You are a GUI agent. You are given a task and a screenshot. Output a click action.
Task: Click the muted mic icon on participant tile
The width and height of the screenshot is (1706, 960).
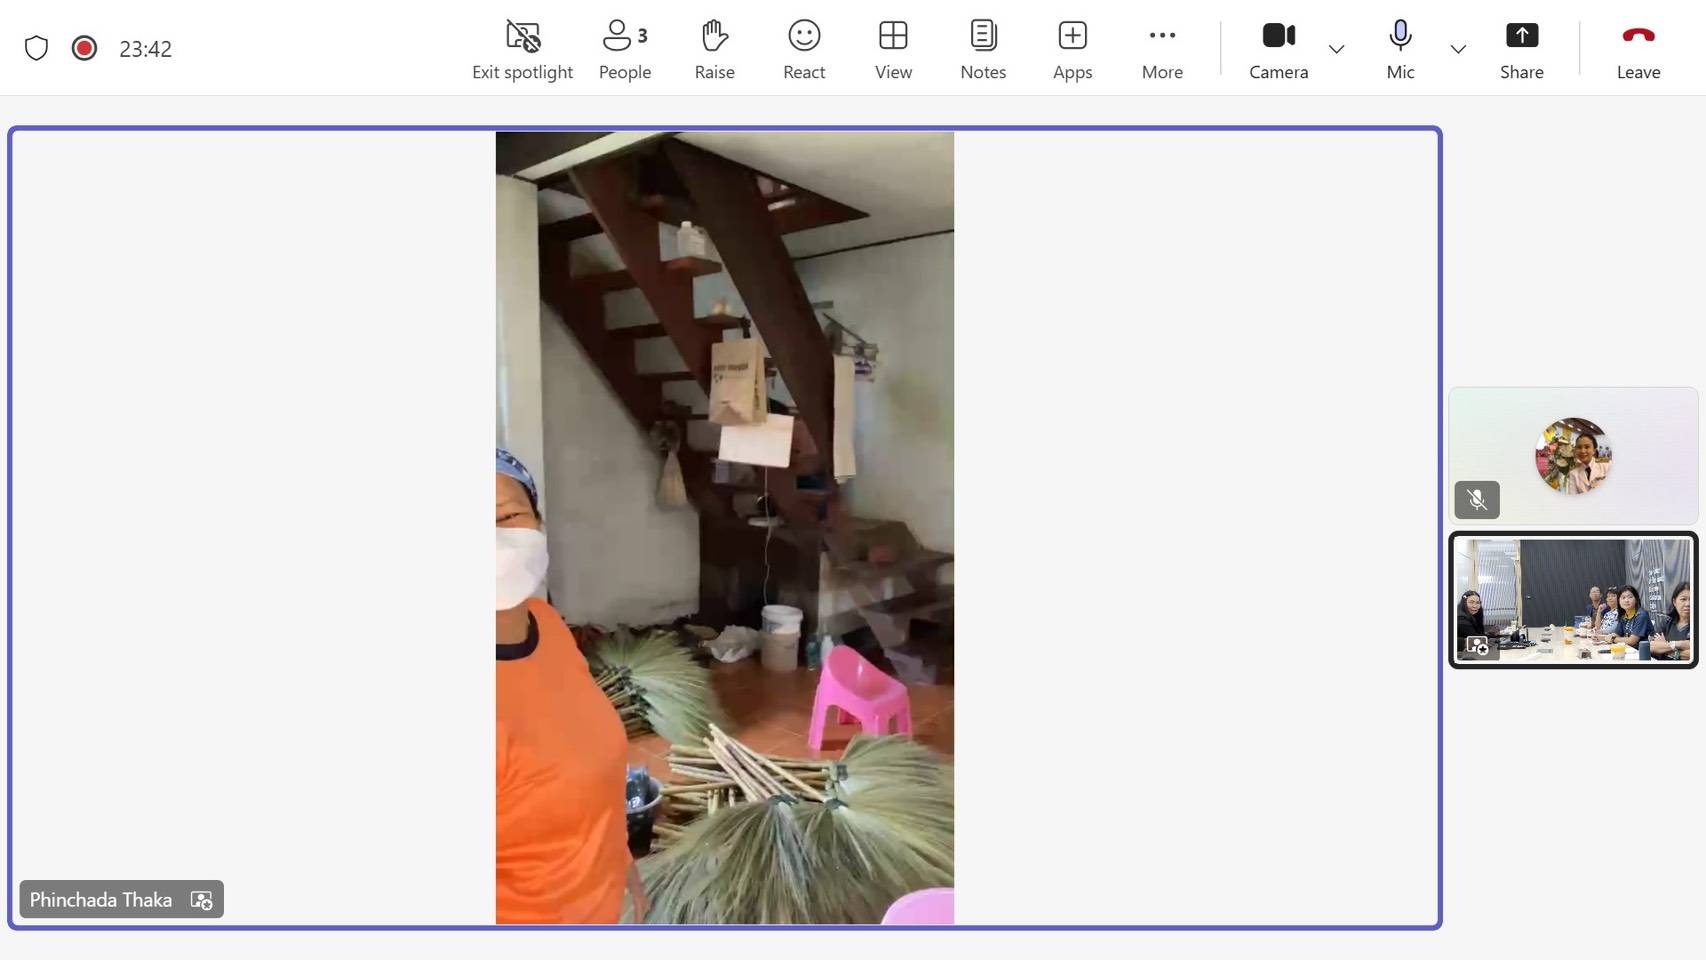(1477, 499)
